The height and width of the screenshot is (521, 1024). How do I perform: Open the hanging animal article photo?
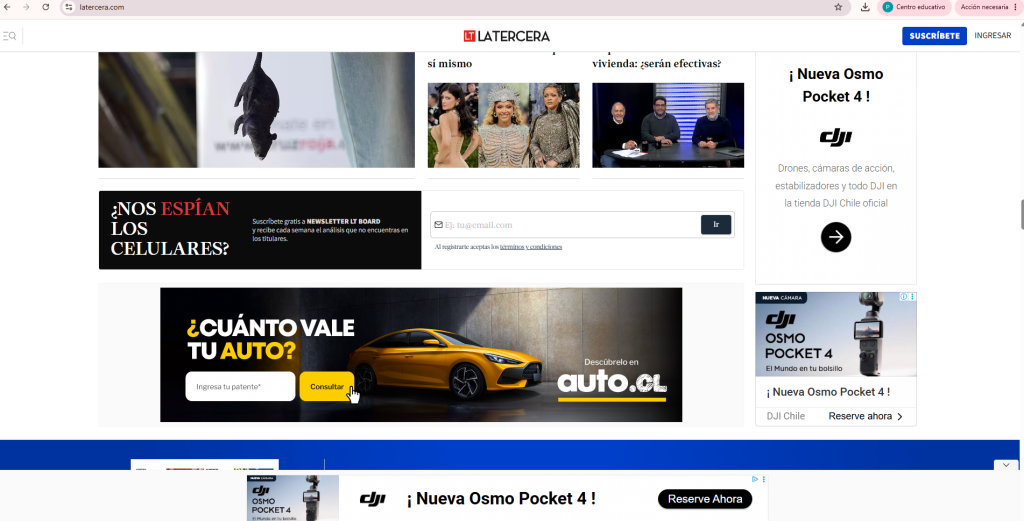(257, 110)
